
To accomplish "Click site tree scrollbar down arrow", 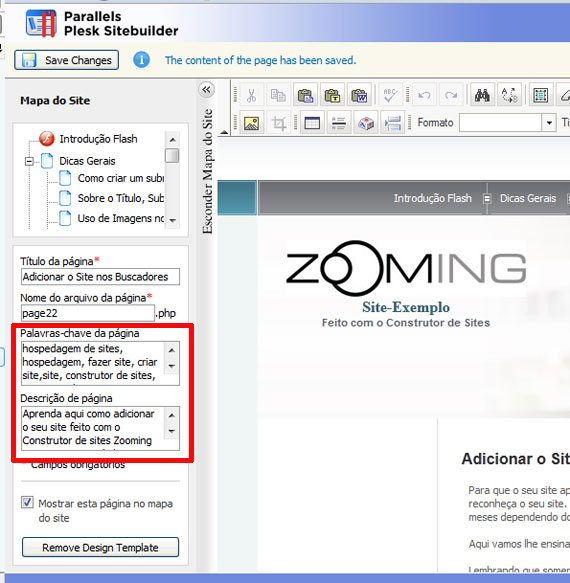I will click(x=172, y=220).
